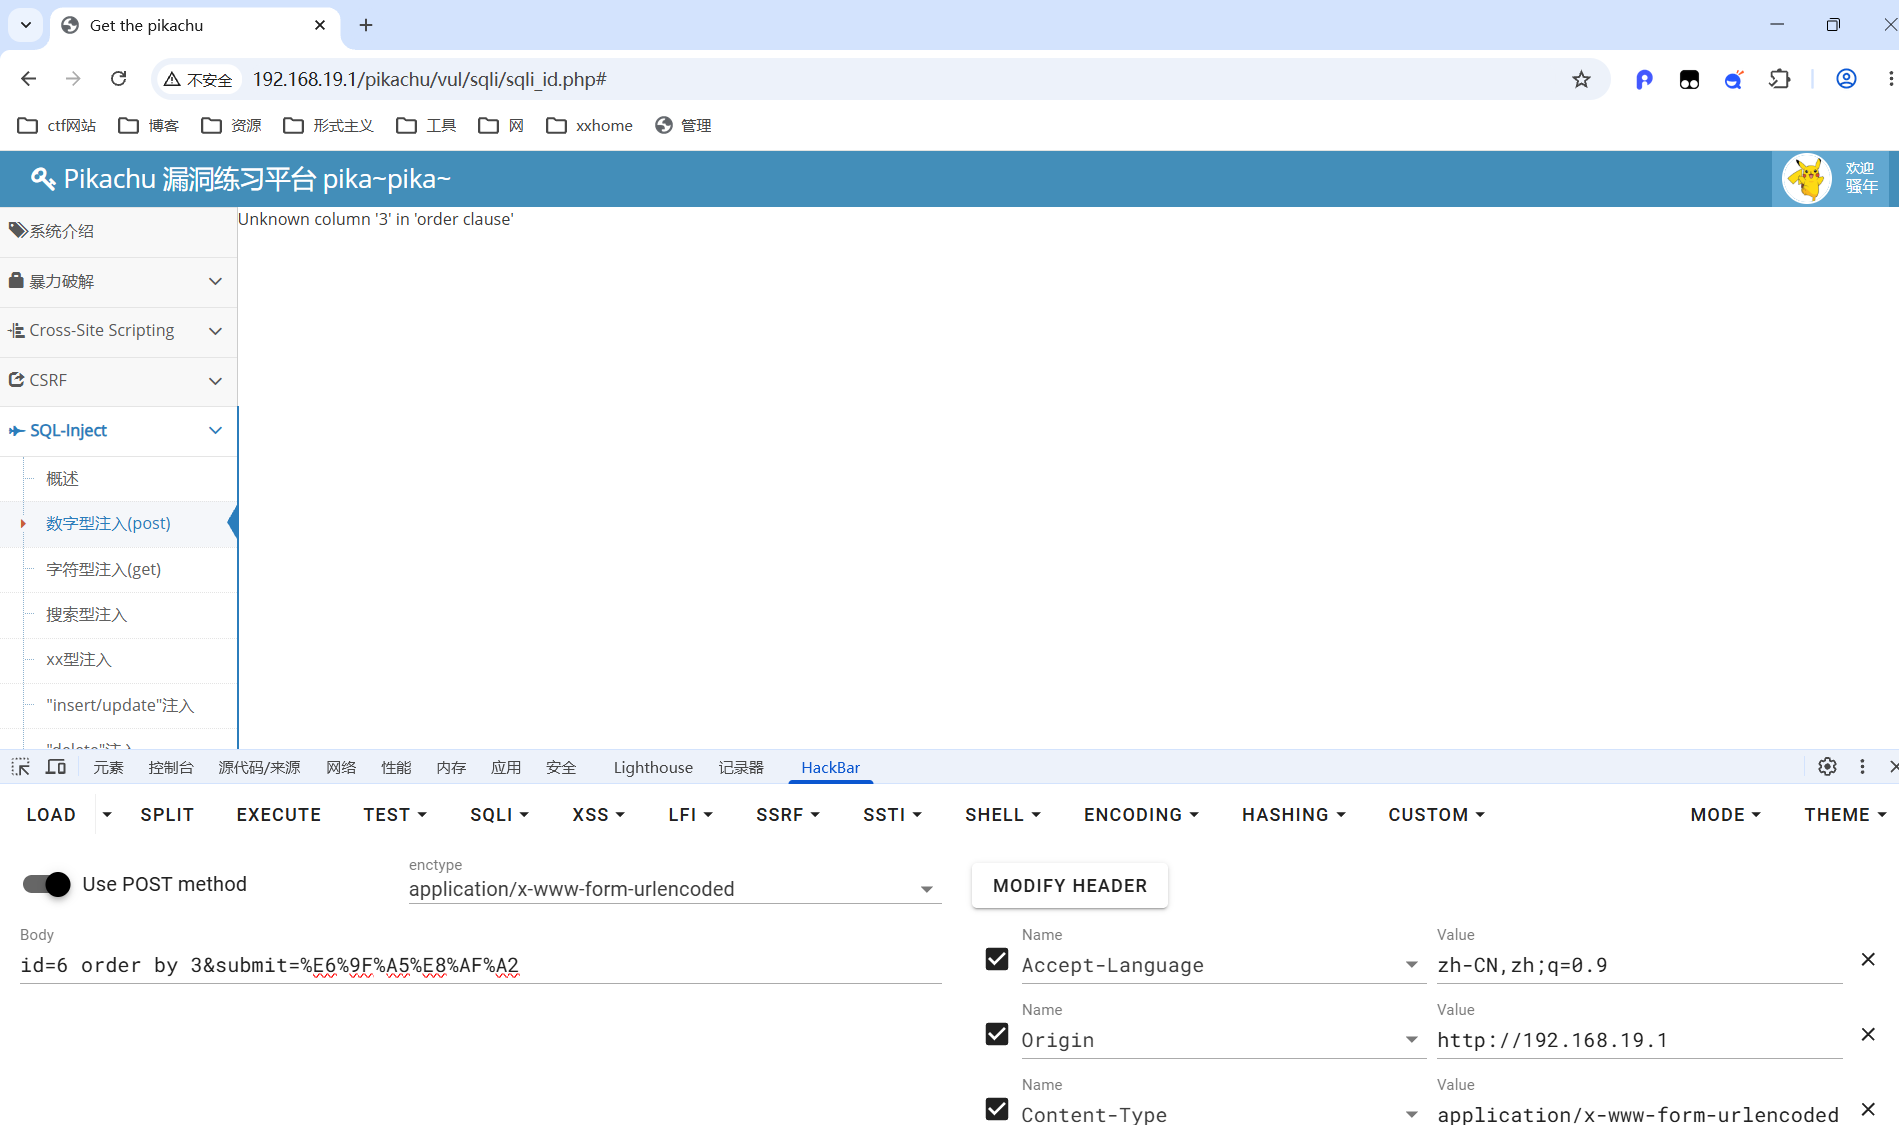Click the LOAD button in HackBar
The image size is (1899, 1125).
[51, 815]
